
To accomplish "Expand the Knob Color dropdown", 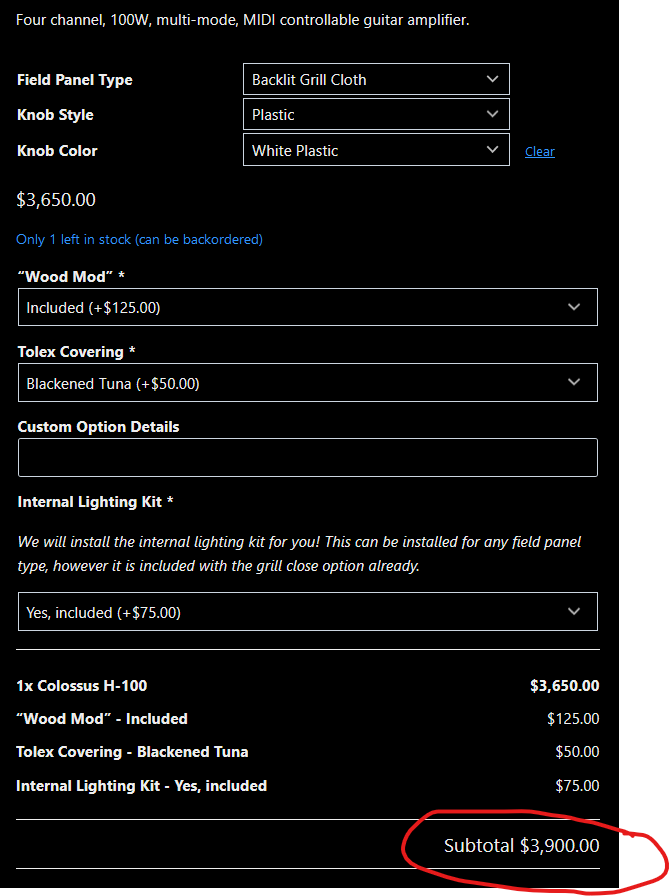I will point(376,150).
